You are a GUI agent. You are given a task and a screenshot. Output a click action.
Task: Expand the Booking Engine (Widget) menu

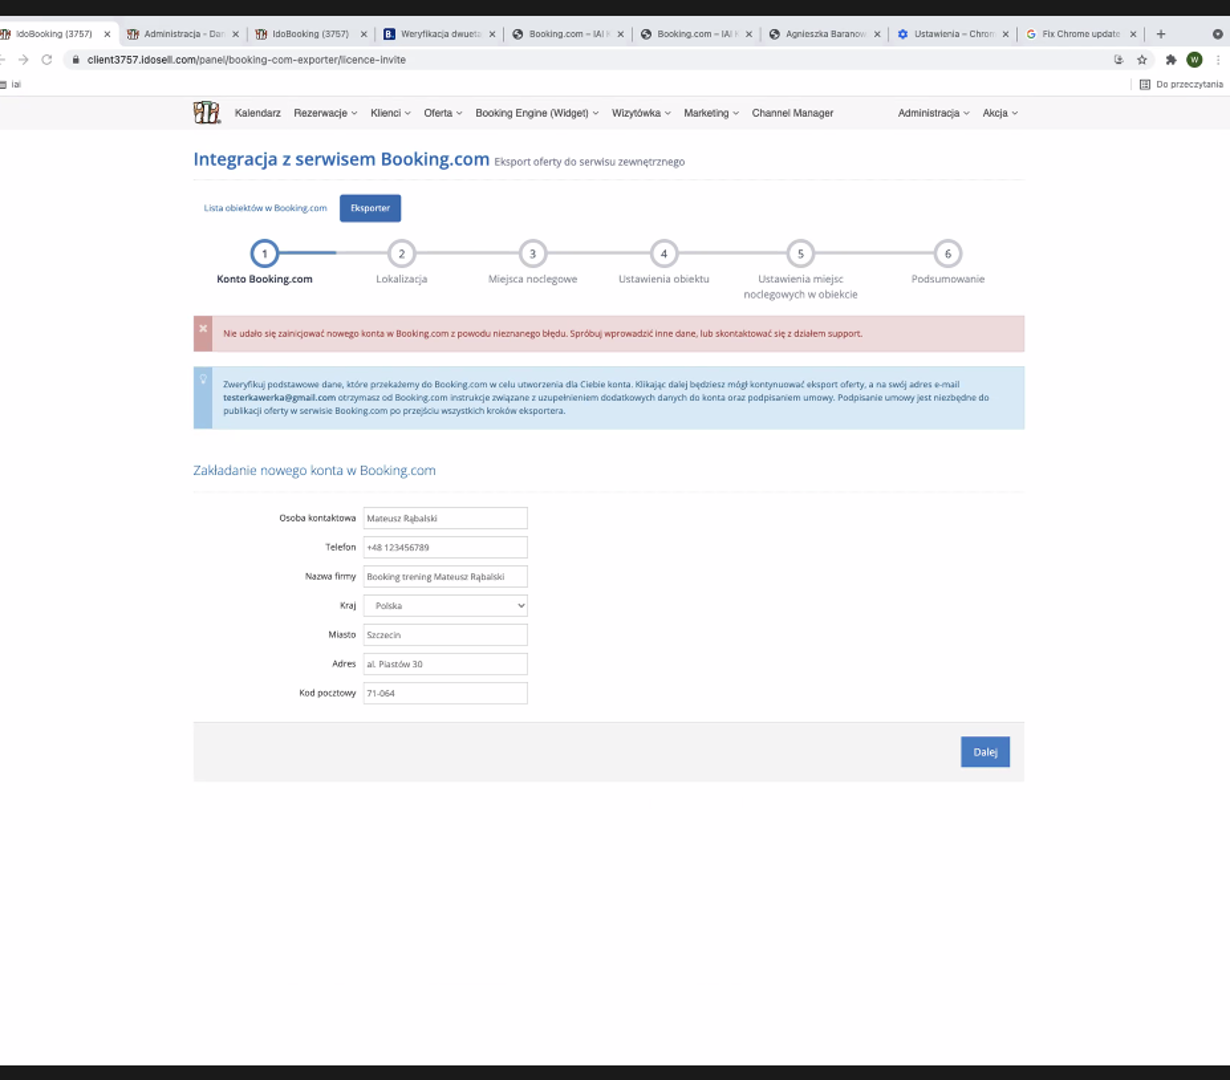[x=537, y=113]
